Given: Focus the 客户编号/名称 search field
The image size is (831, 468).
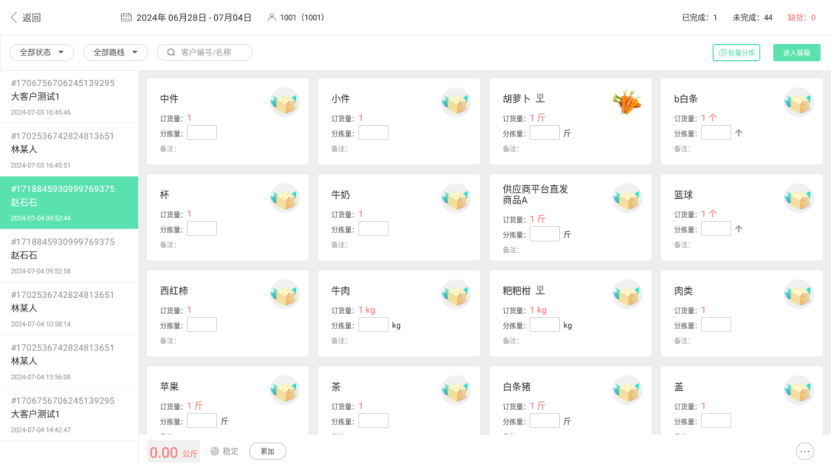Looking at the screenshot, I should (x=205, y=52).
